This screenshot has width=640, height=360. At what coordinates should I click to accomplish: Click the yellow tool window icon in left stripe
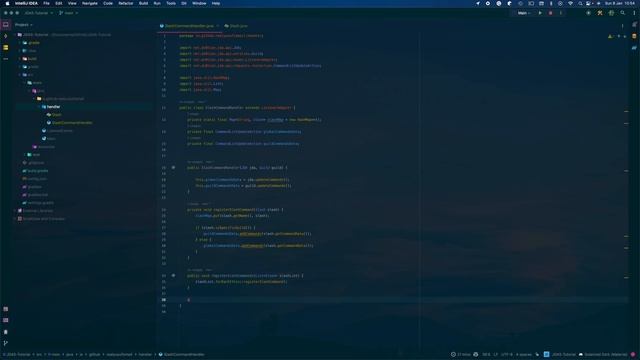tap(6, 48)
